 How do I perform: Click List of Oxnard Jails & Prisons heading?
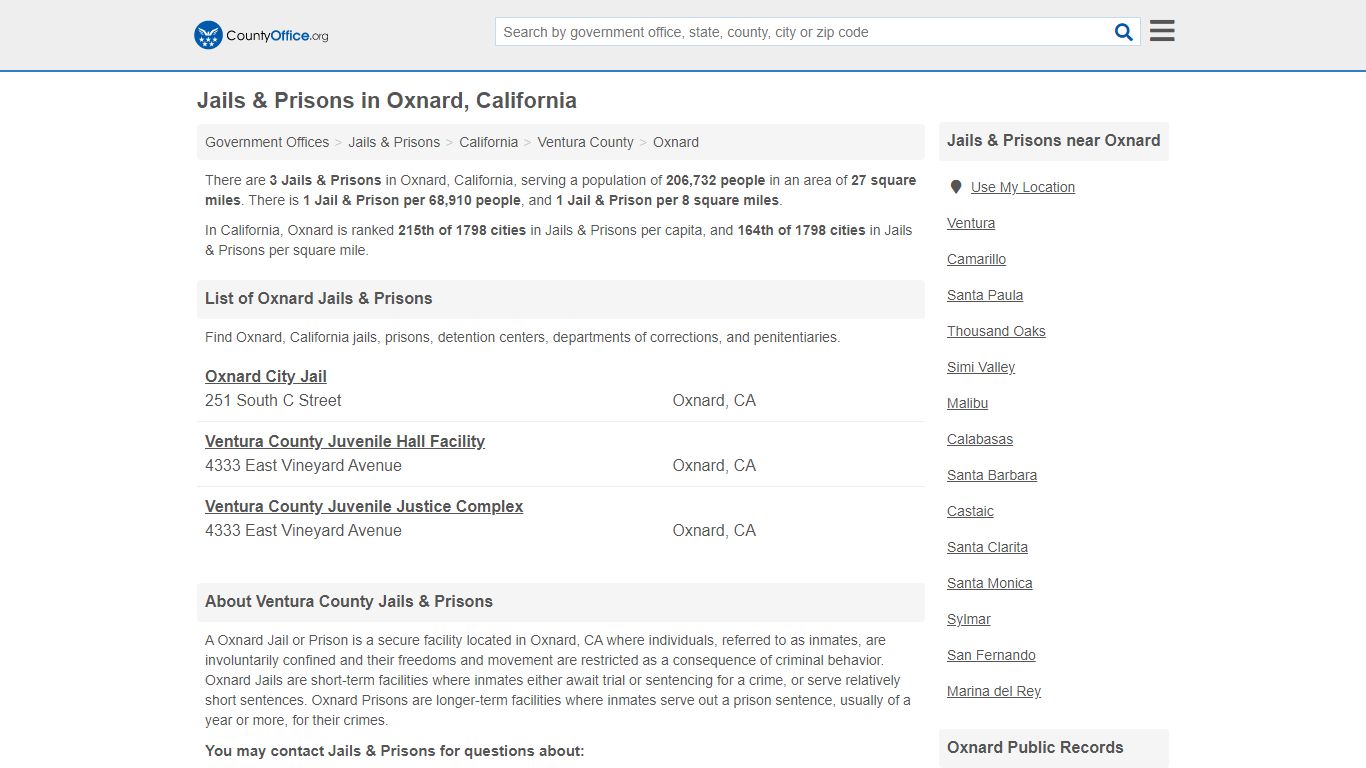point(319,298)
